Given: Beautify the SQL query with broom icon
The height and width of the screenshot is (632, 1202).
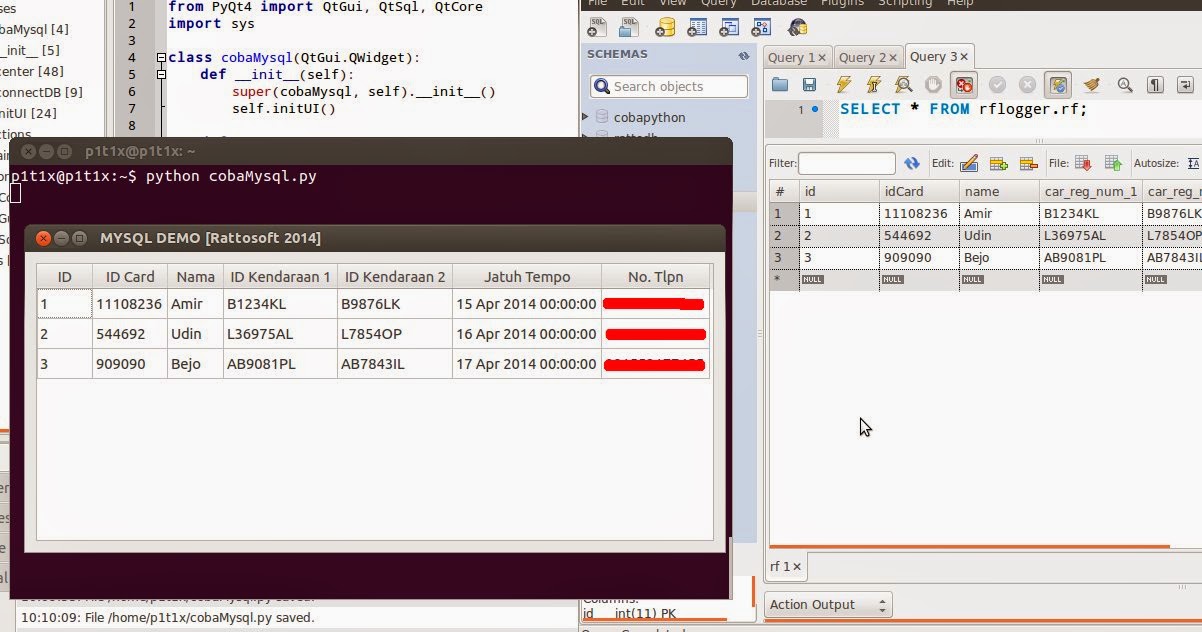Looking at the screenshot, I should tap(1091, 85).
